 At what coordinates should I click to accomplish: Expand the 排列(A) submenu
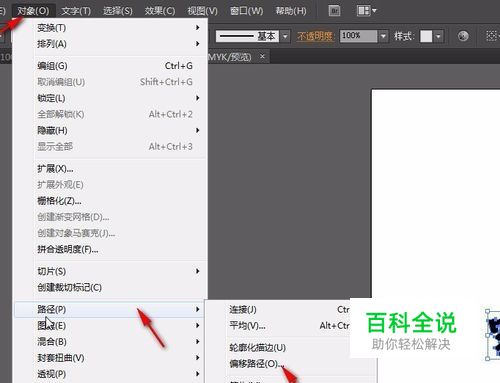click(110, 44)
